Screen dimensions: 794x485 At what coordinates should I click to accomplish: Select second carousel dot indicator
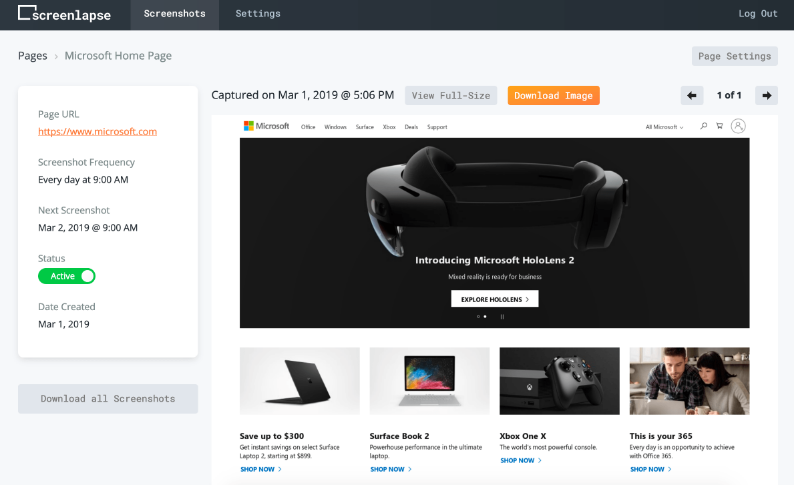[x=485, y=317]
